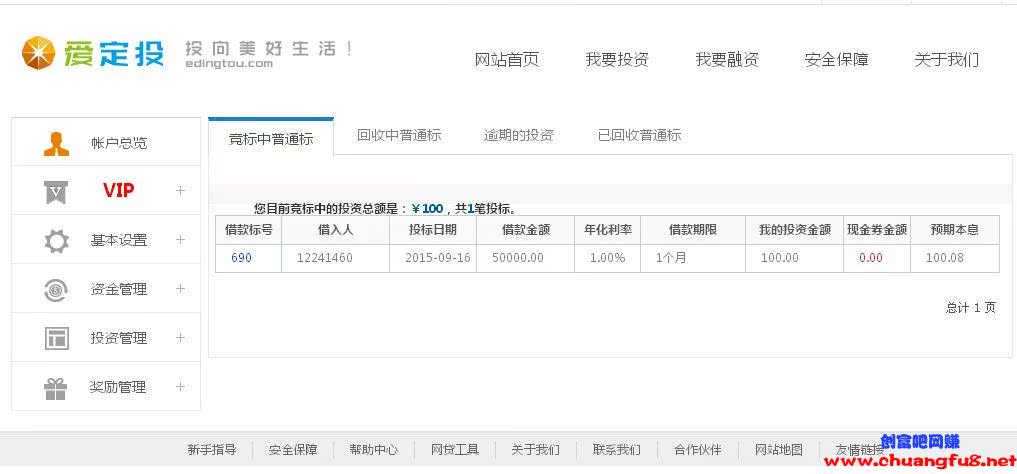The width and height of the screenshot is (1017, 474).
Task: Click the 基本设置 gear icon
Action: coord(56,241)
